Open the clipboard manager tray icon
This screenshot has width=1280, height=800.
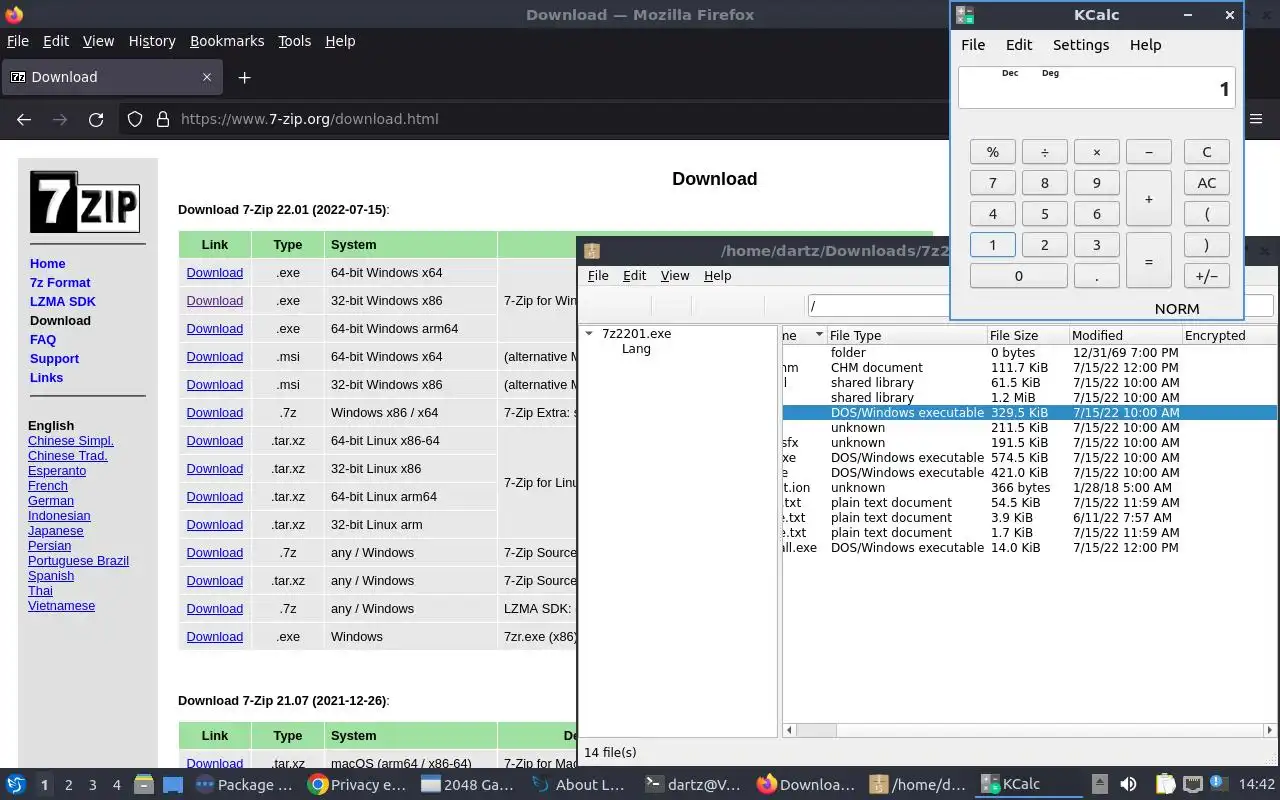(1165, 784)
